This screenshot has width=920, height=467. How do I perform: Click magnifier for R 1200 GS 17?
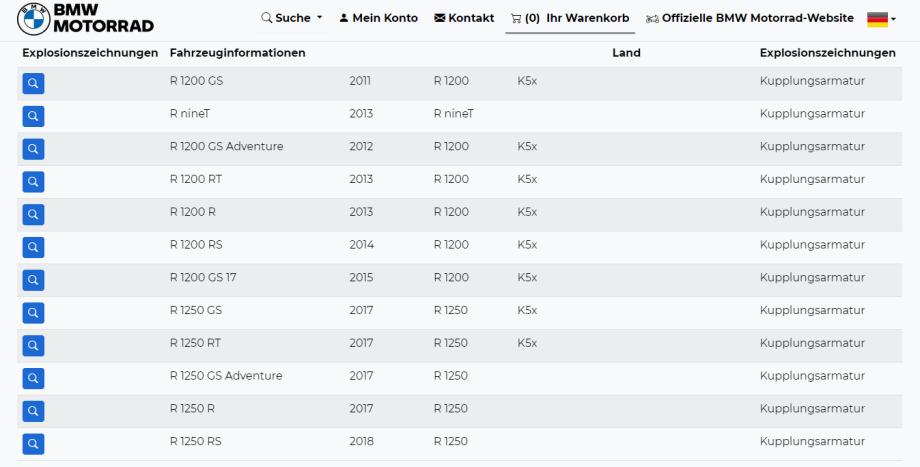pos(33,280)
